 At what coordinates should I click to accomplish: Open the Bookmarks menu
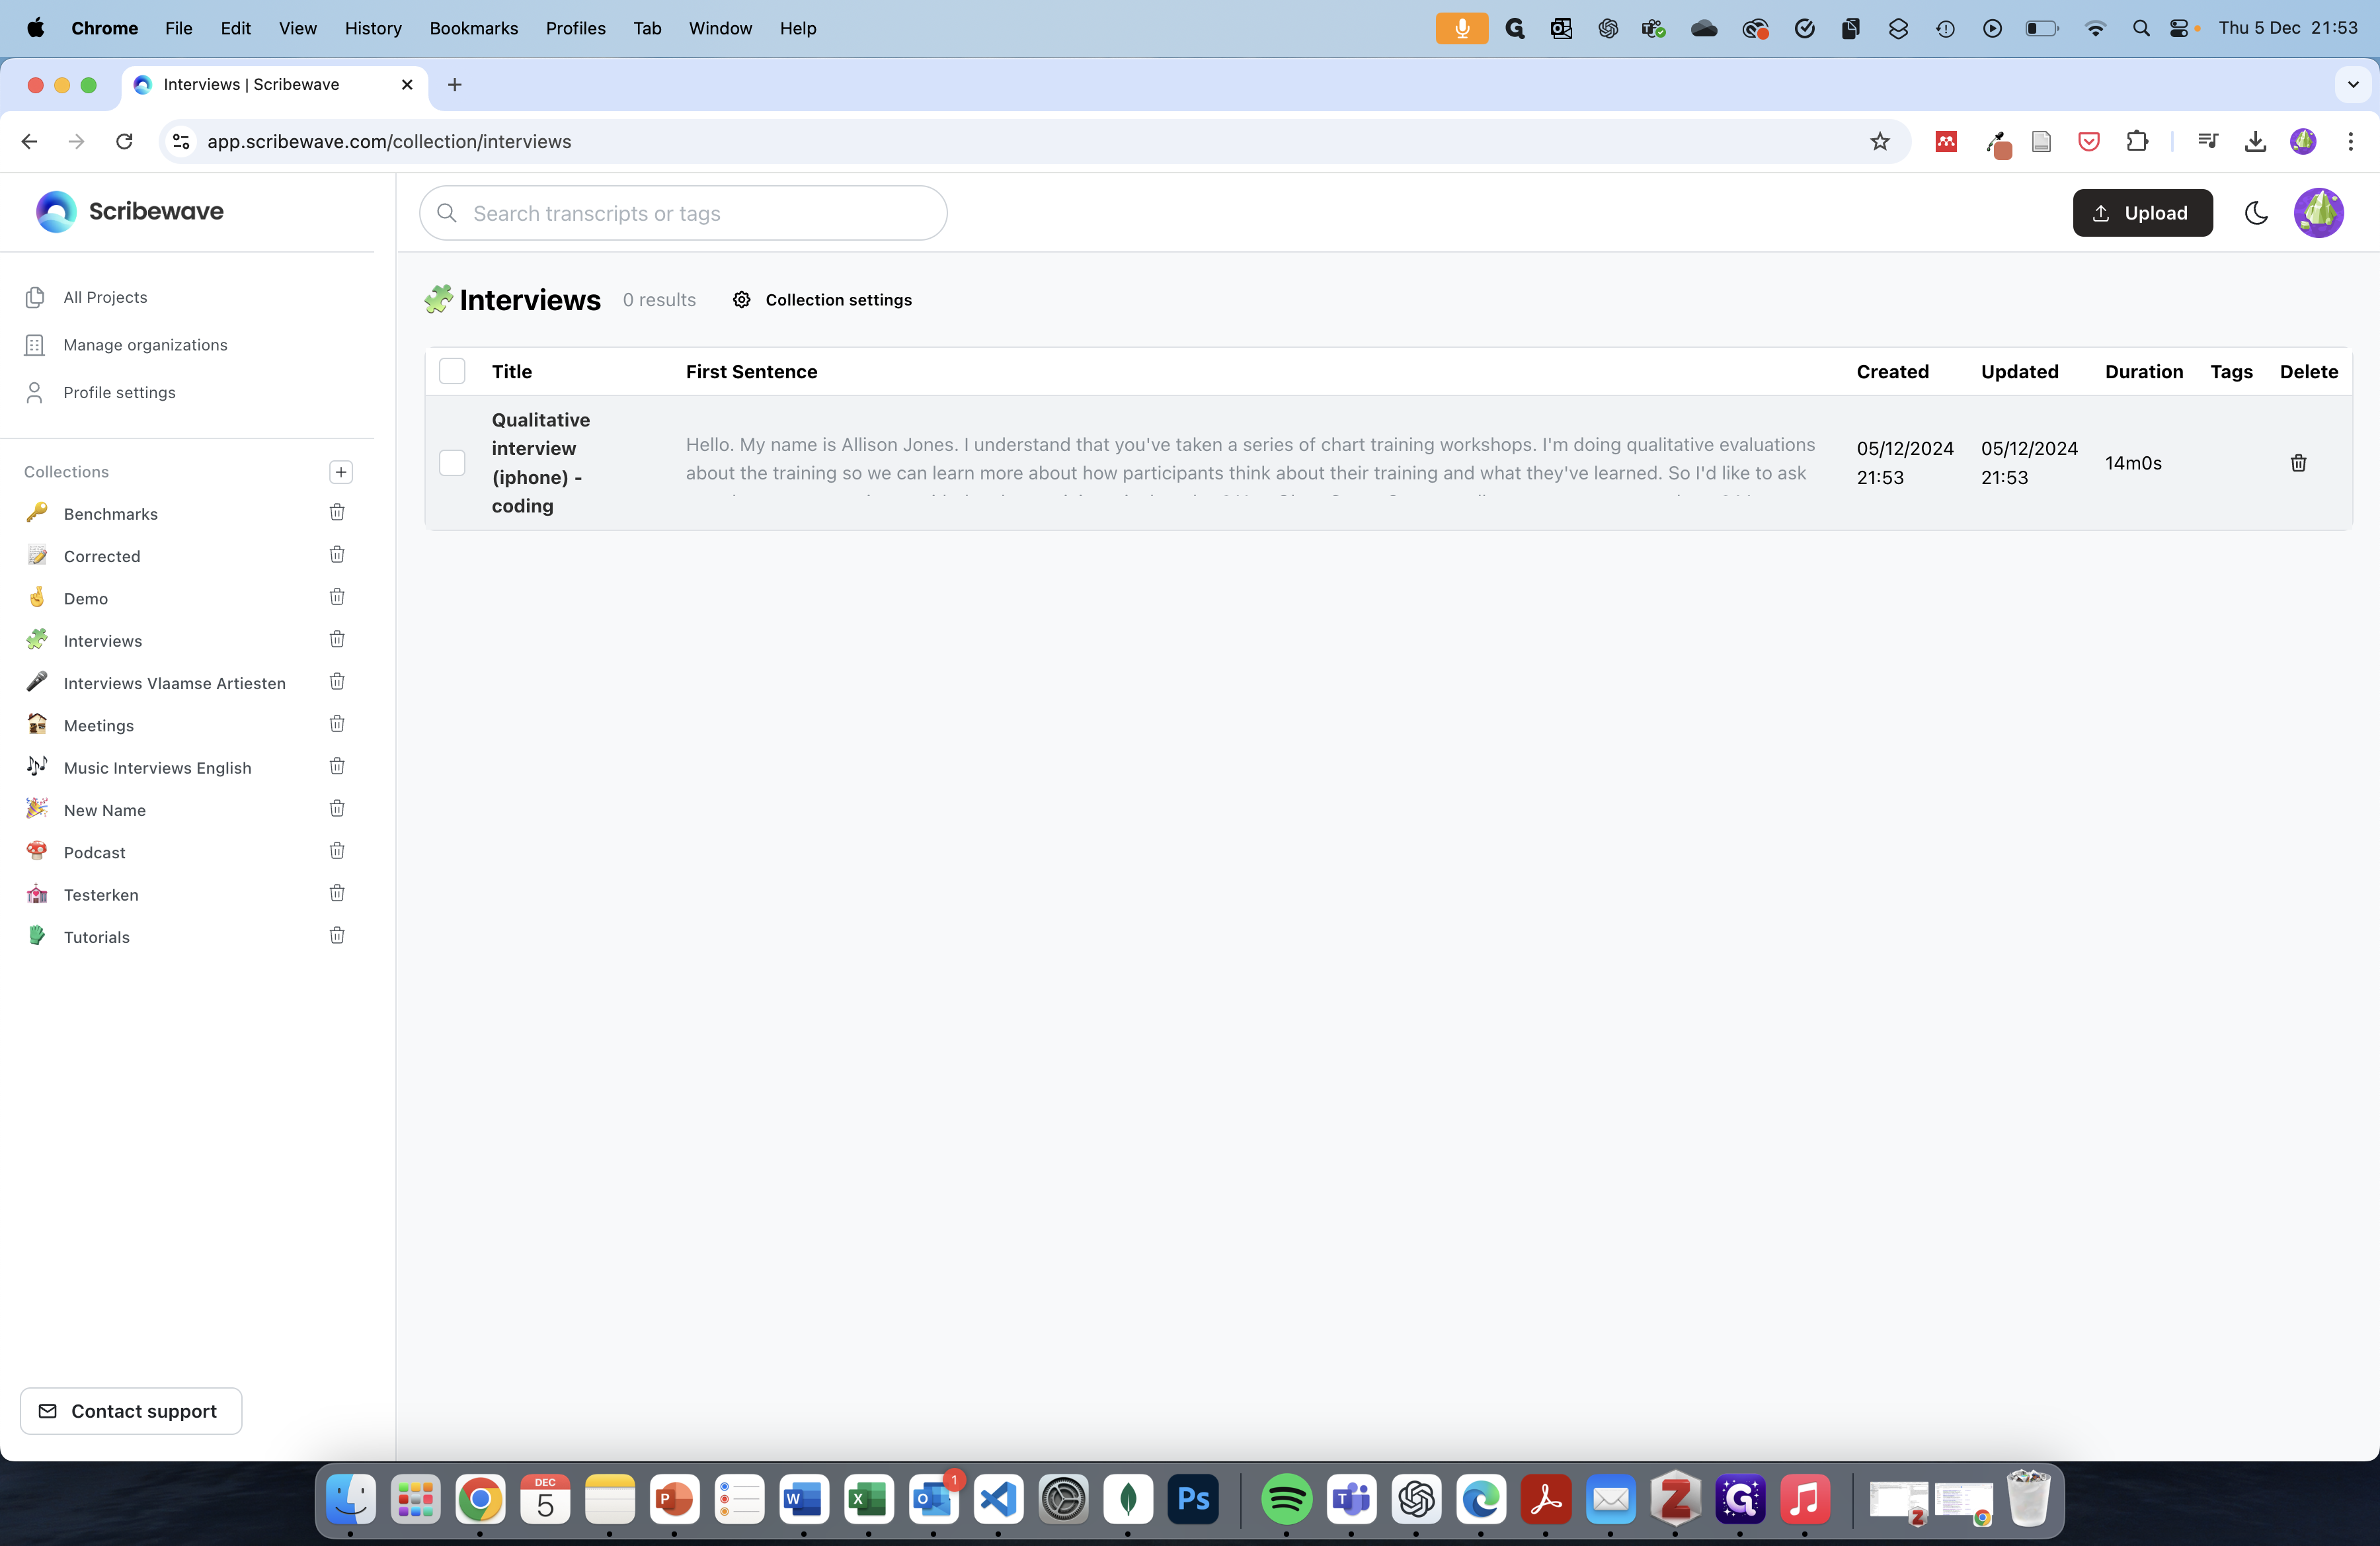point(474,28)
